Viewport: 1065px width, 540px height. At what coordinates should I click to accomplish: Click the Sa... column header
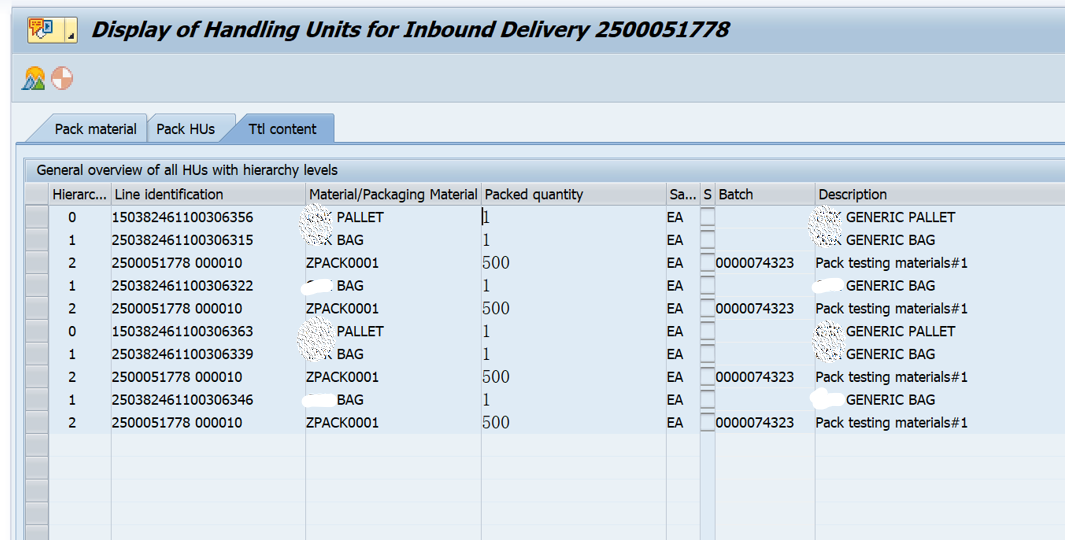[x=683, y=194]
